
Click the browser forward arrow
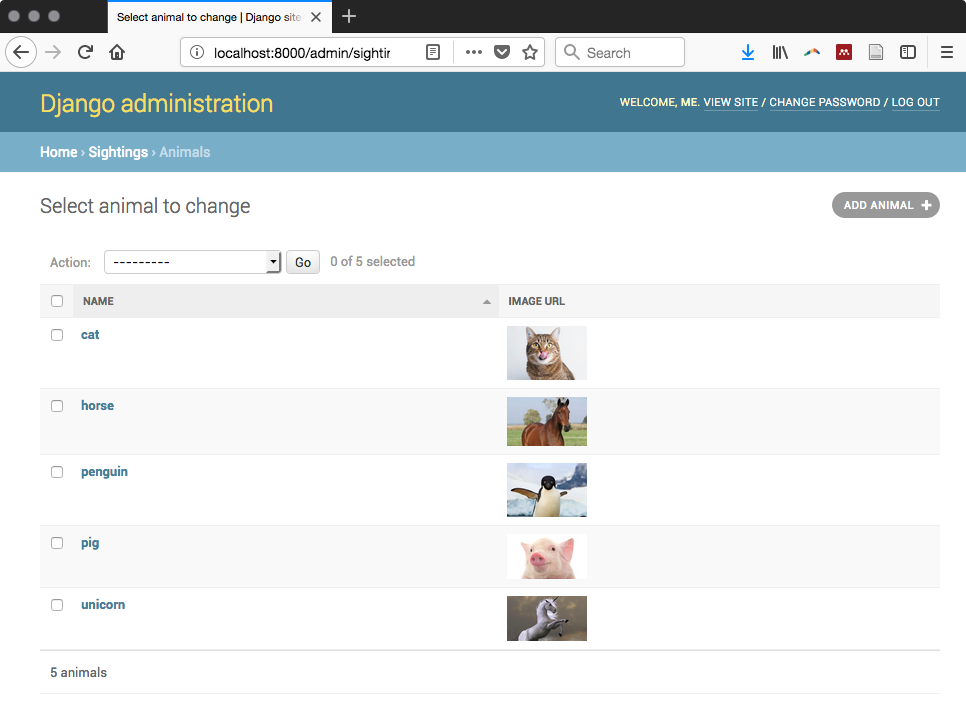(54, 52)
